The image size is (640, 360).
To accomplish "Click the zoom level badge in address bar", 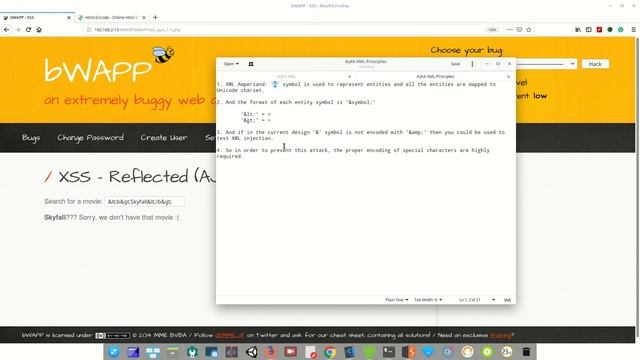I will click(x=492, y=29).
